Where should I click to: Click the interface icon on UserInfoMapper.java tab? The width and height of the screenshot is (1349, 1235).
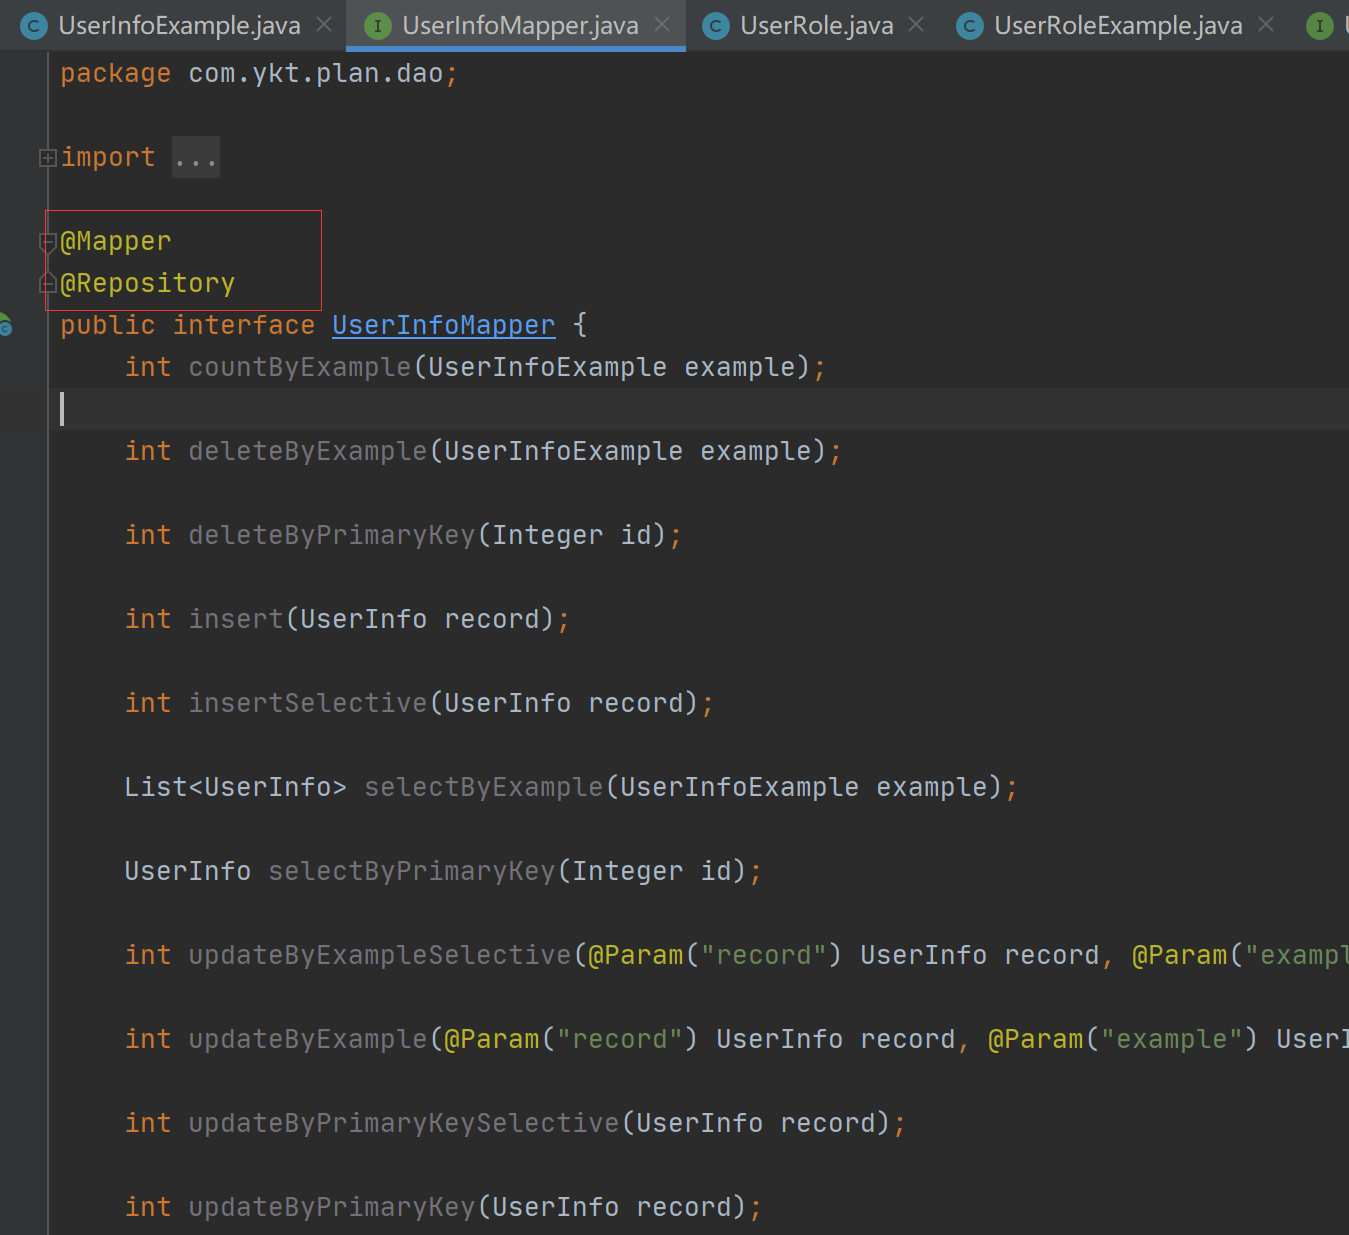pyautogui.click(x=377, y=26)
